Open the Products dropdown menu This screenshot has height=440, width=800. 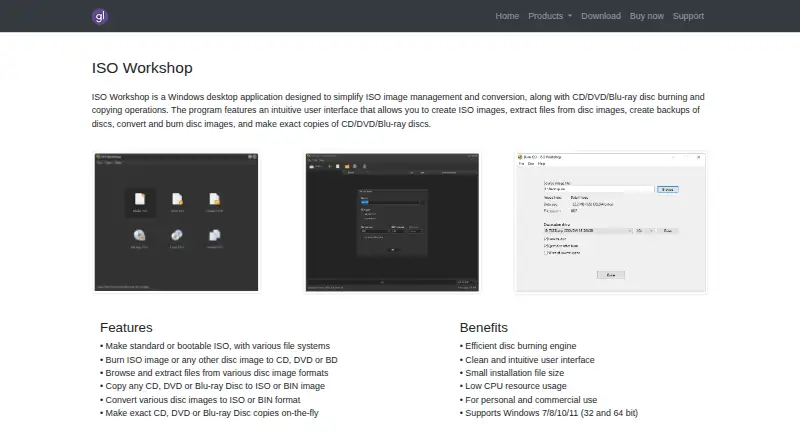[x=549, y=16]
